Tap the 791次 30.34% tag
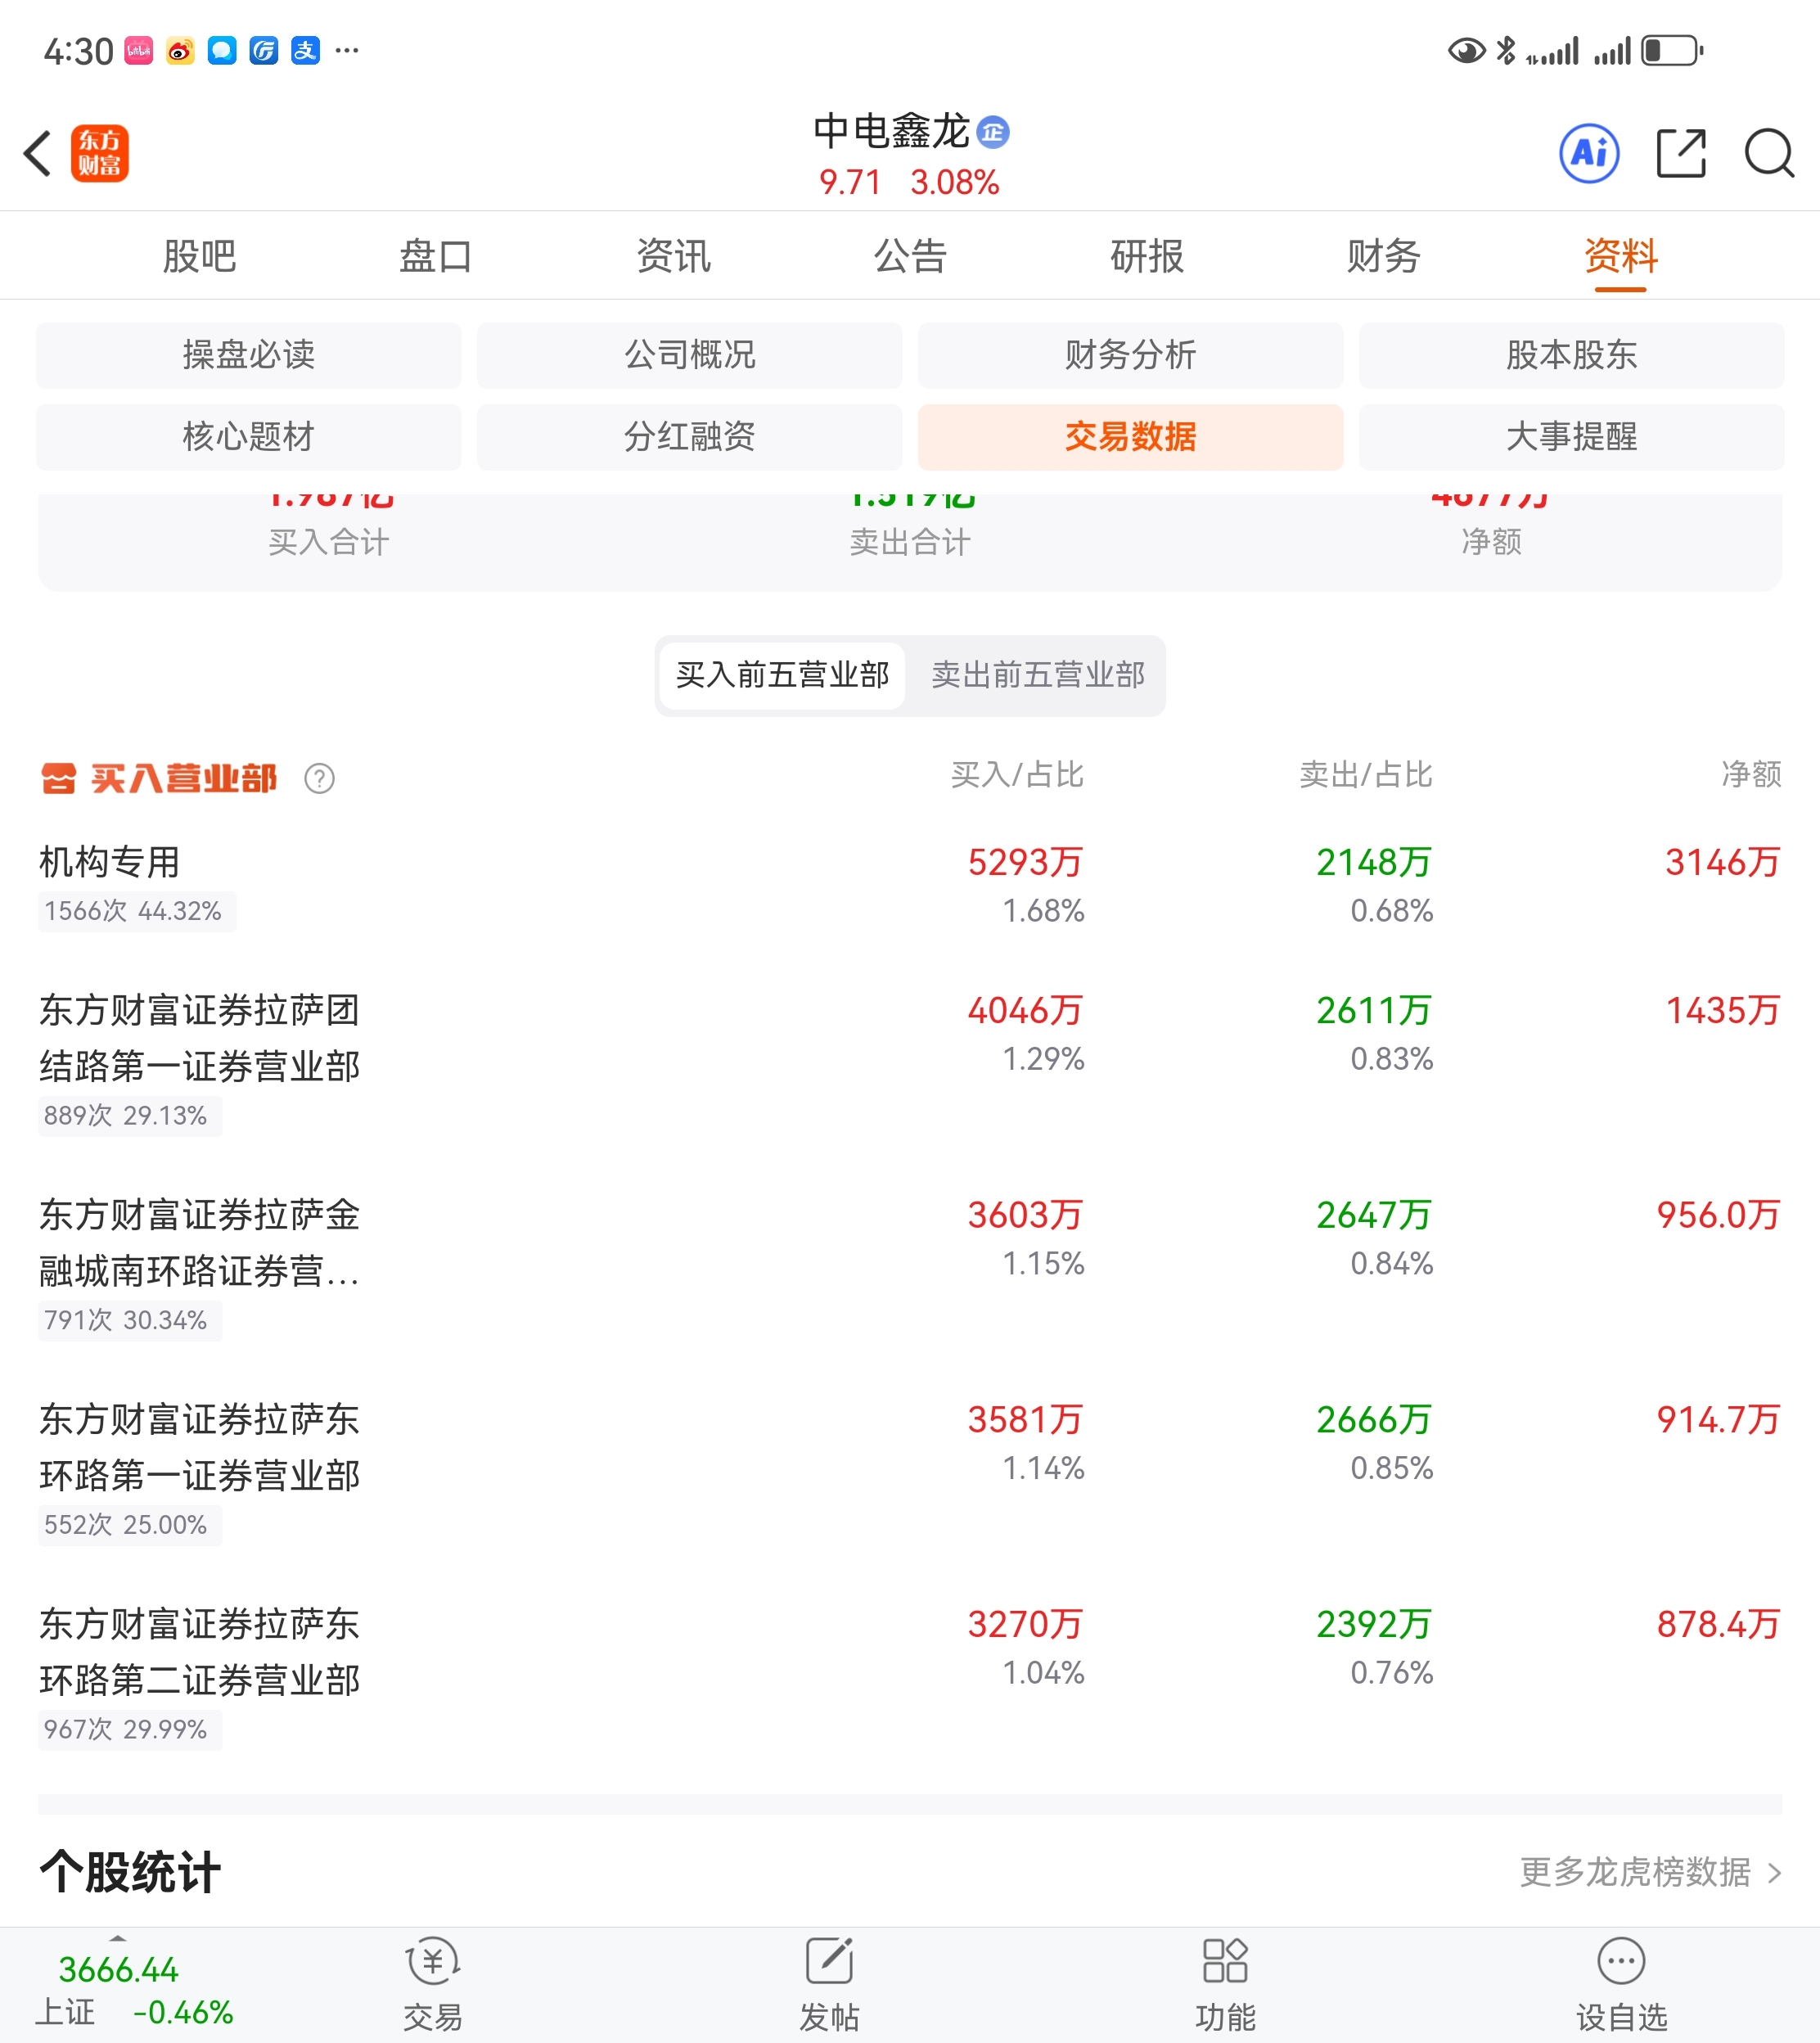 tap(130, 1320)
